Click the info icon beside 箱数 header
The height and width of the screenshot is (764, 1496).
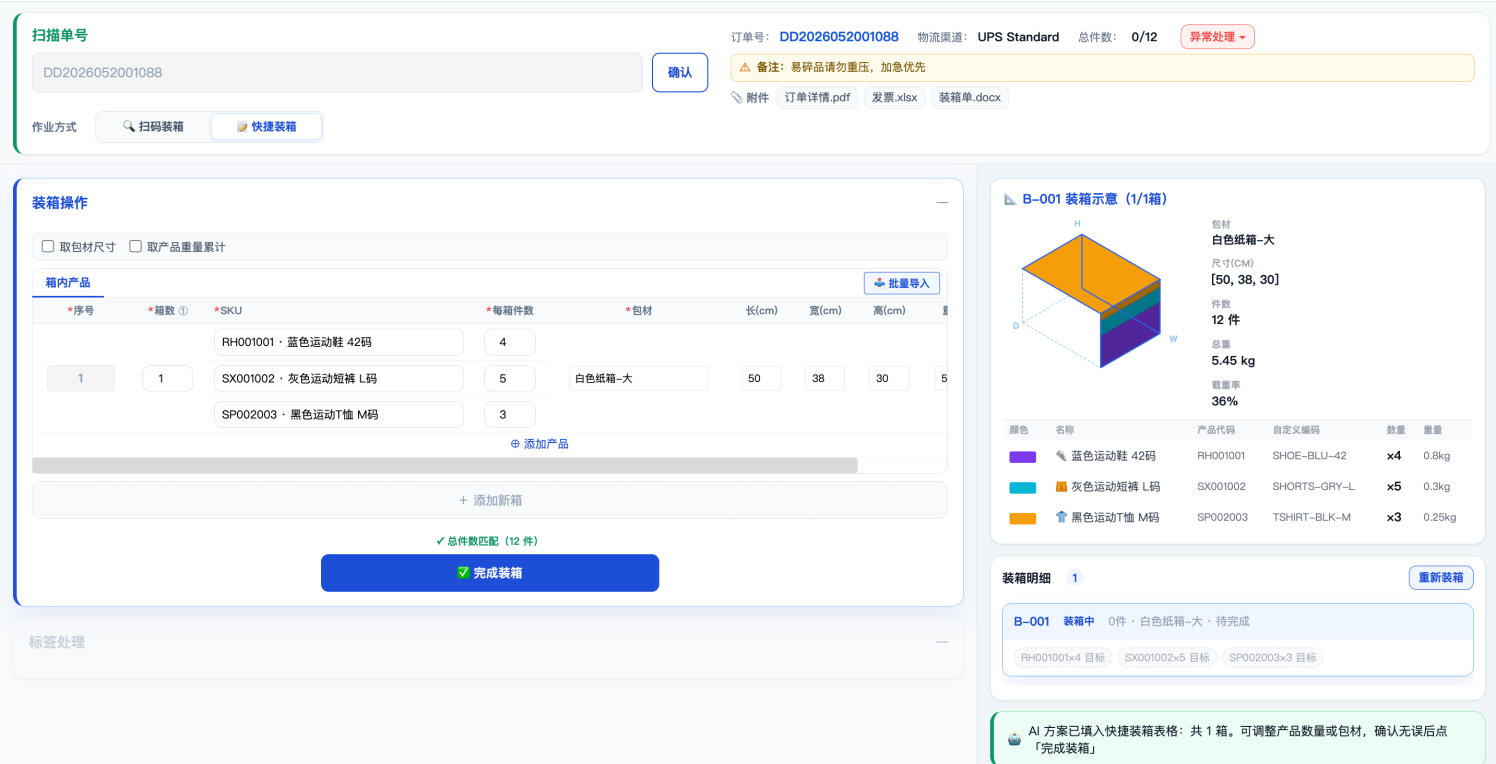click(x=183, y=311)
